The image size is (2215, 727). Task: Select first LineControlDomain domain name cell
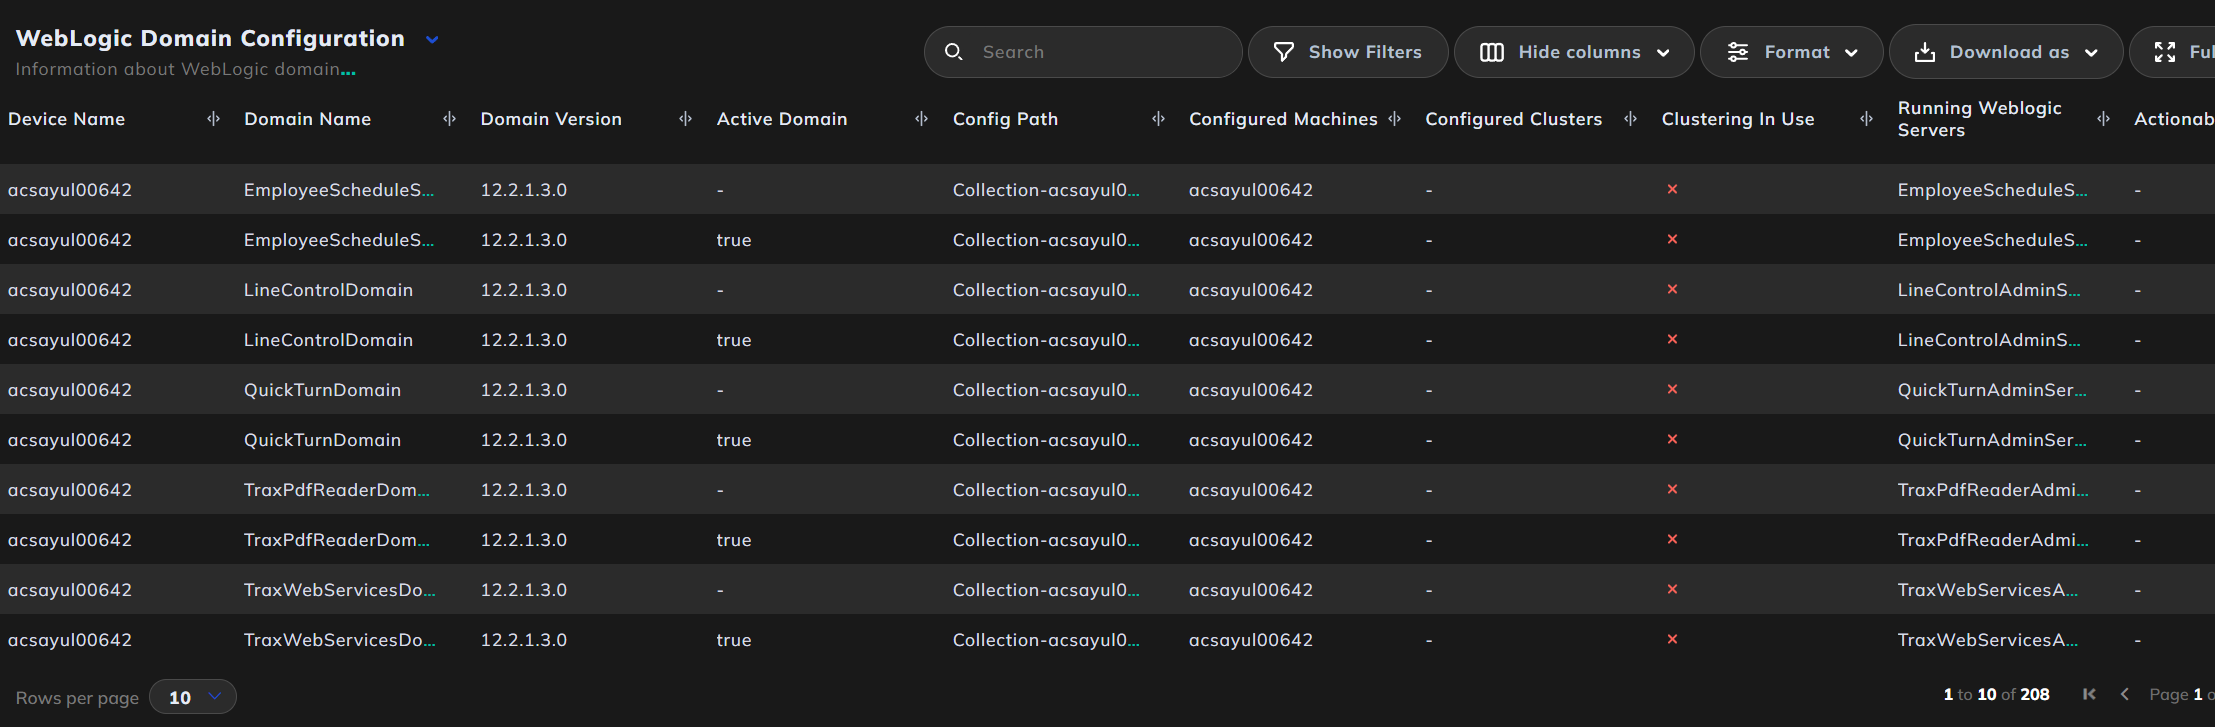click(328, 290)
